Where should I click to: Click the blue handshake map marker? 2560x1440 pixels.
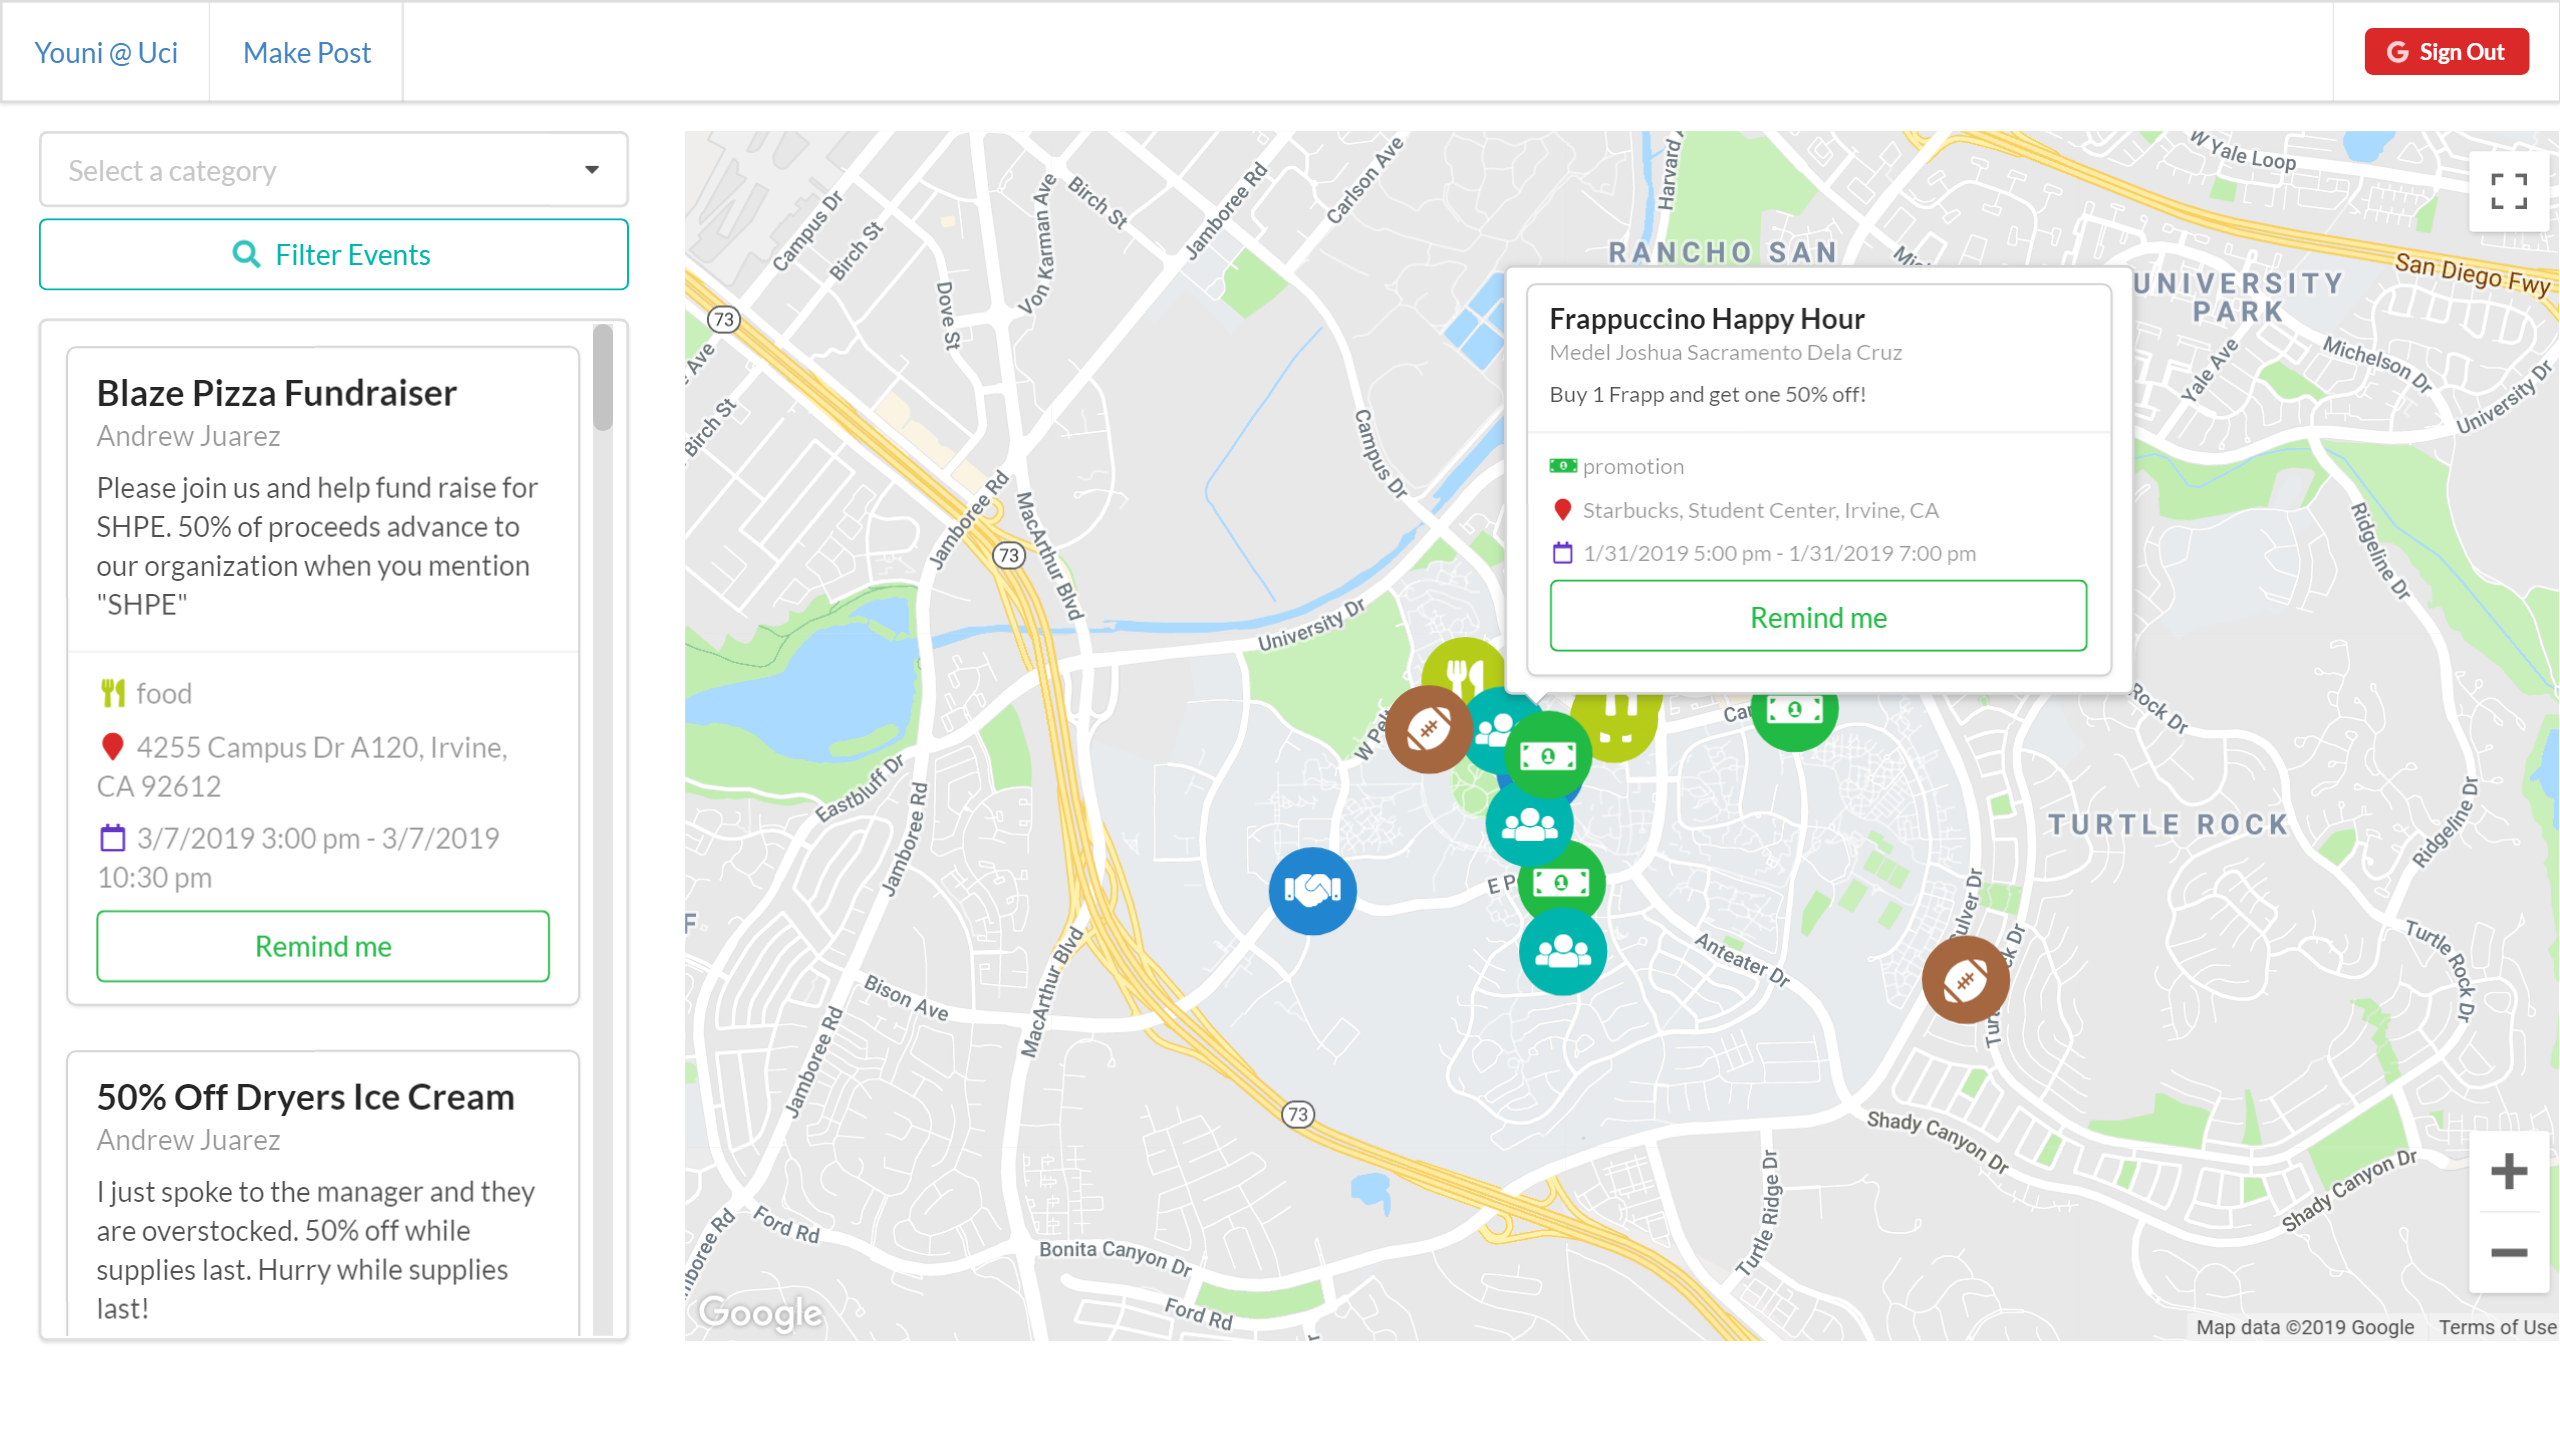[x=1312, y=890]
